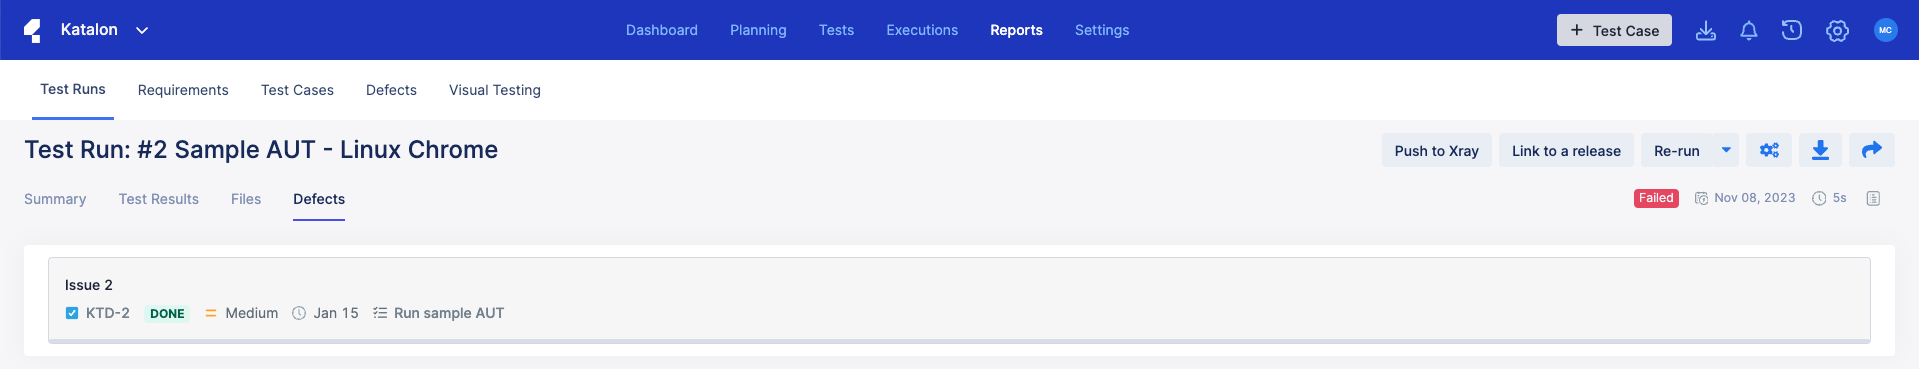The image size is (1919, 369).
Task: Click the blue download report icon
Action: pos(1820,150)
